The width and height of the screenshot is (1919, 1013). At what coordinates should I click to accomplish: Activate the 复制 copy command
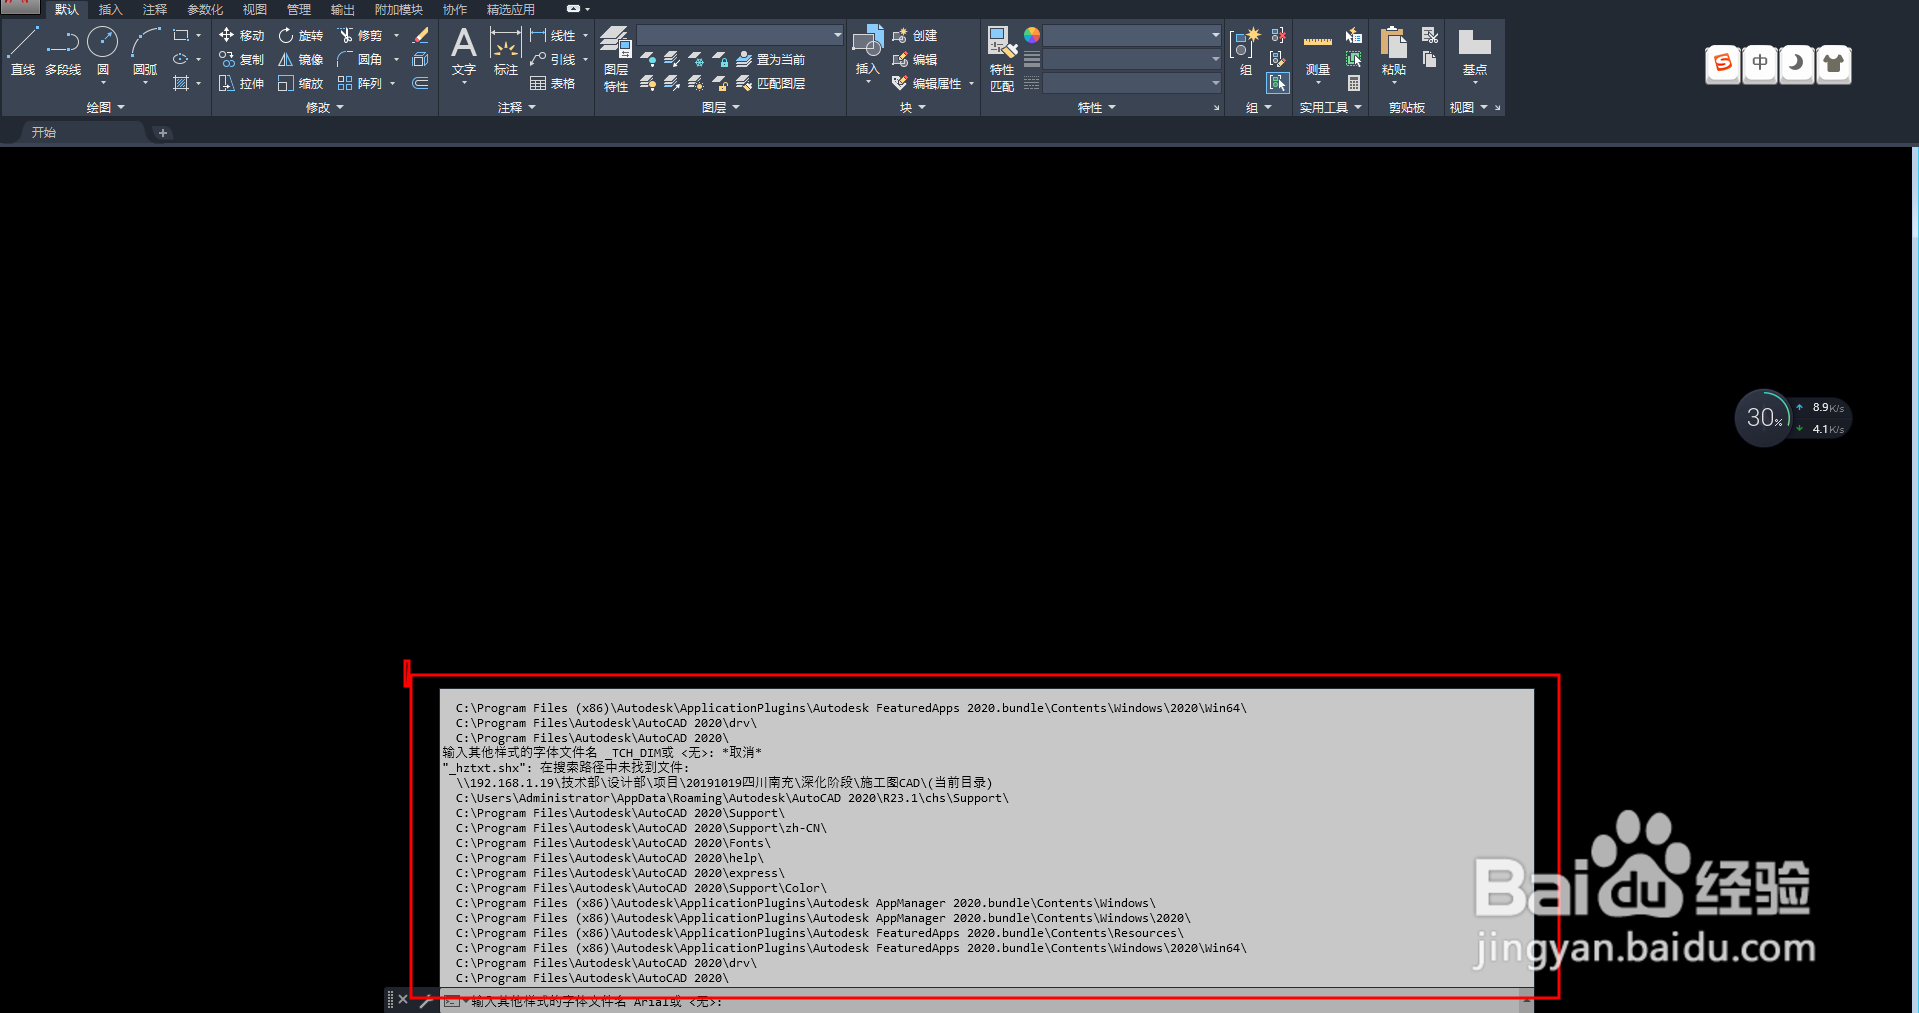(x=241, y=59)
